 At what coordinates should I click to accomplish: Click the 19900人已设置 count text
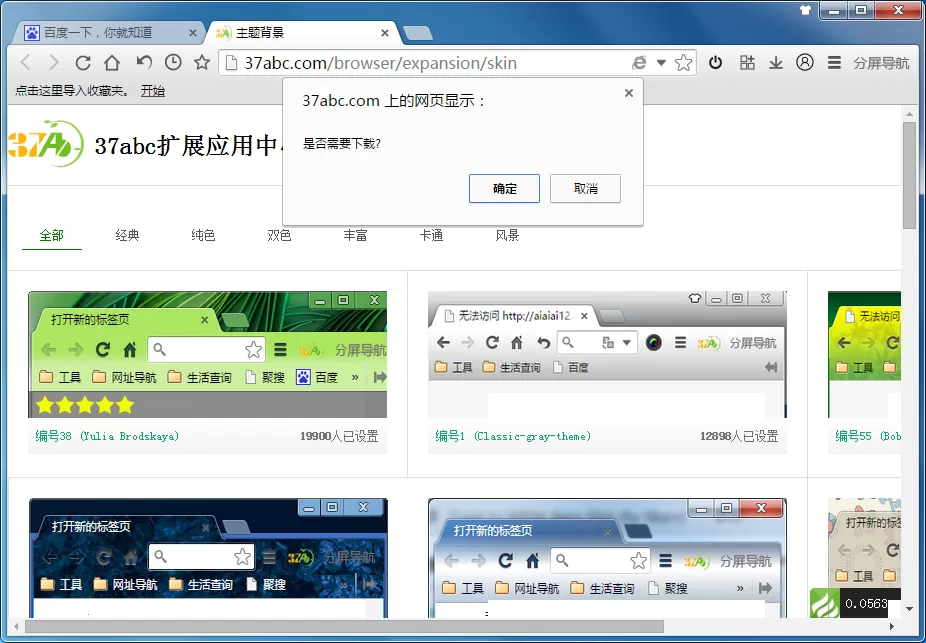(x=339, y=436)
